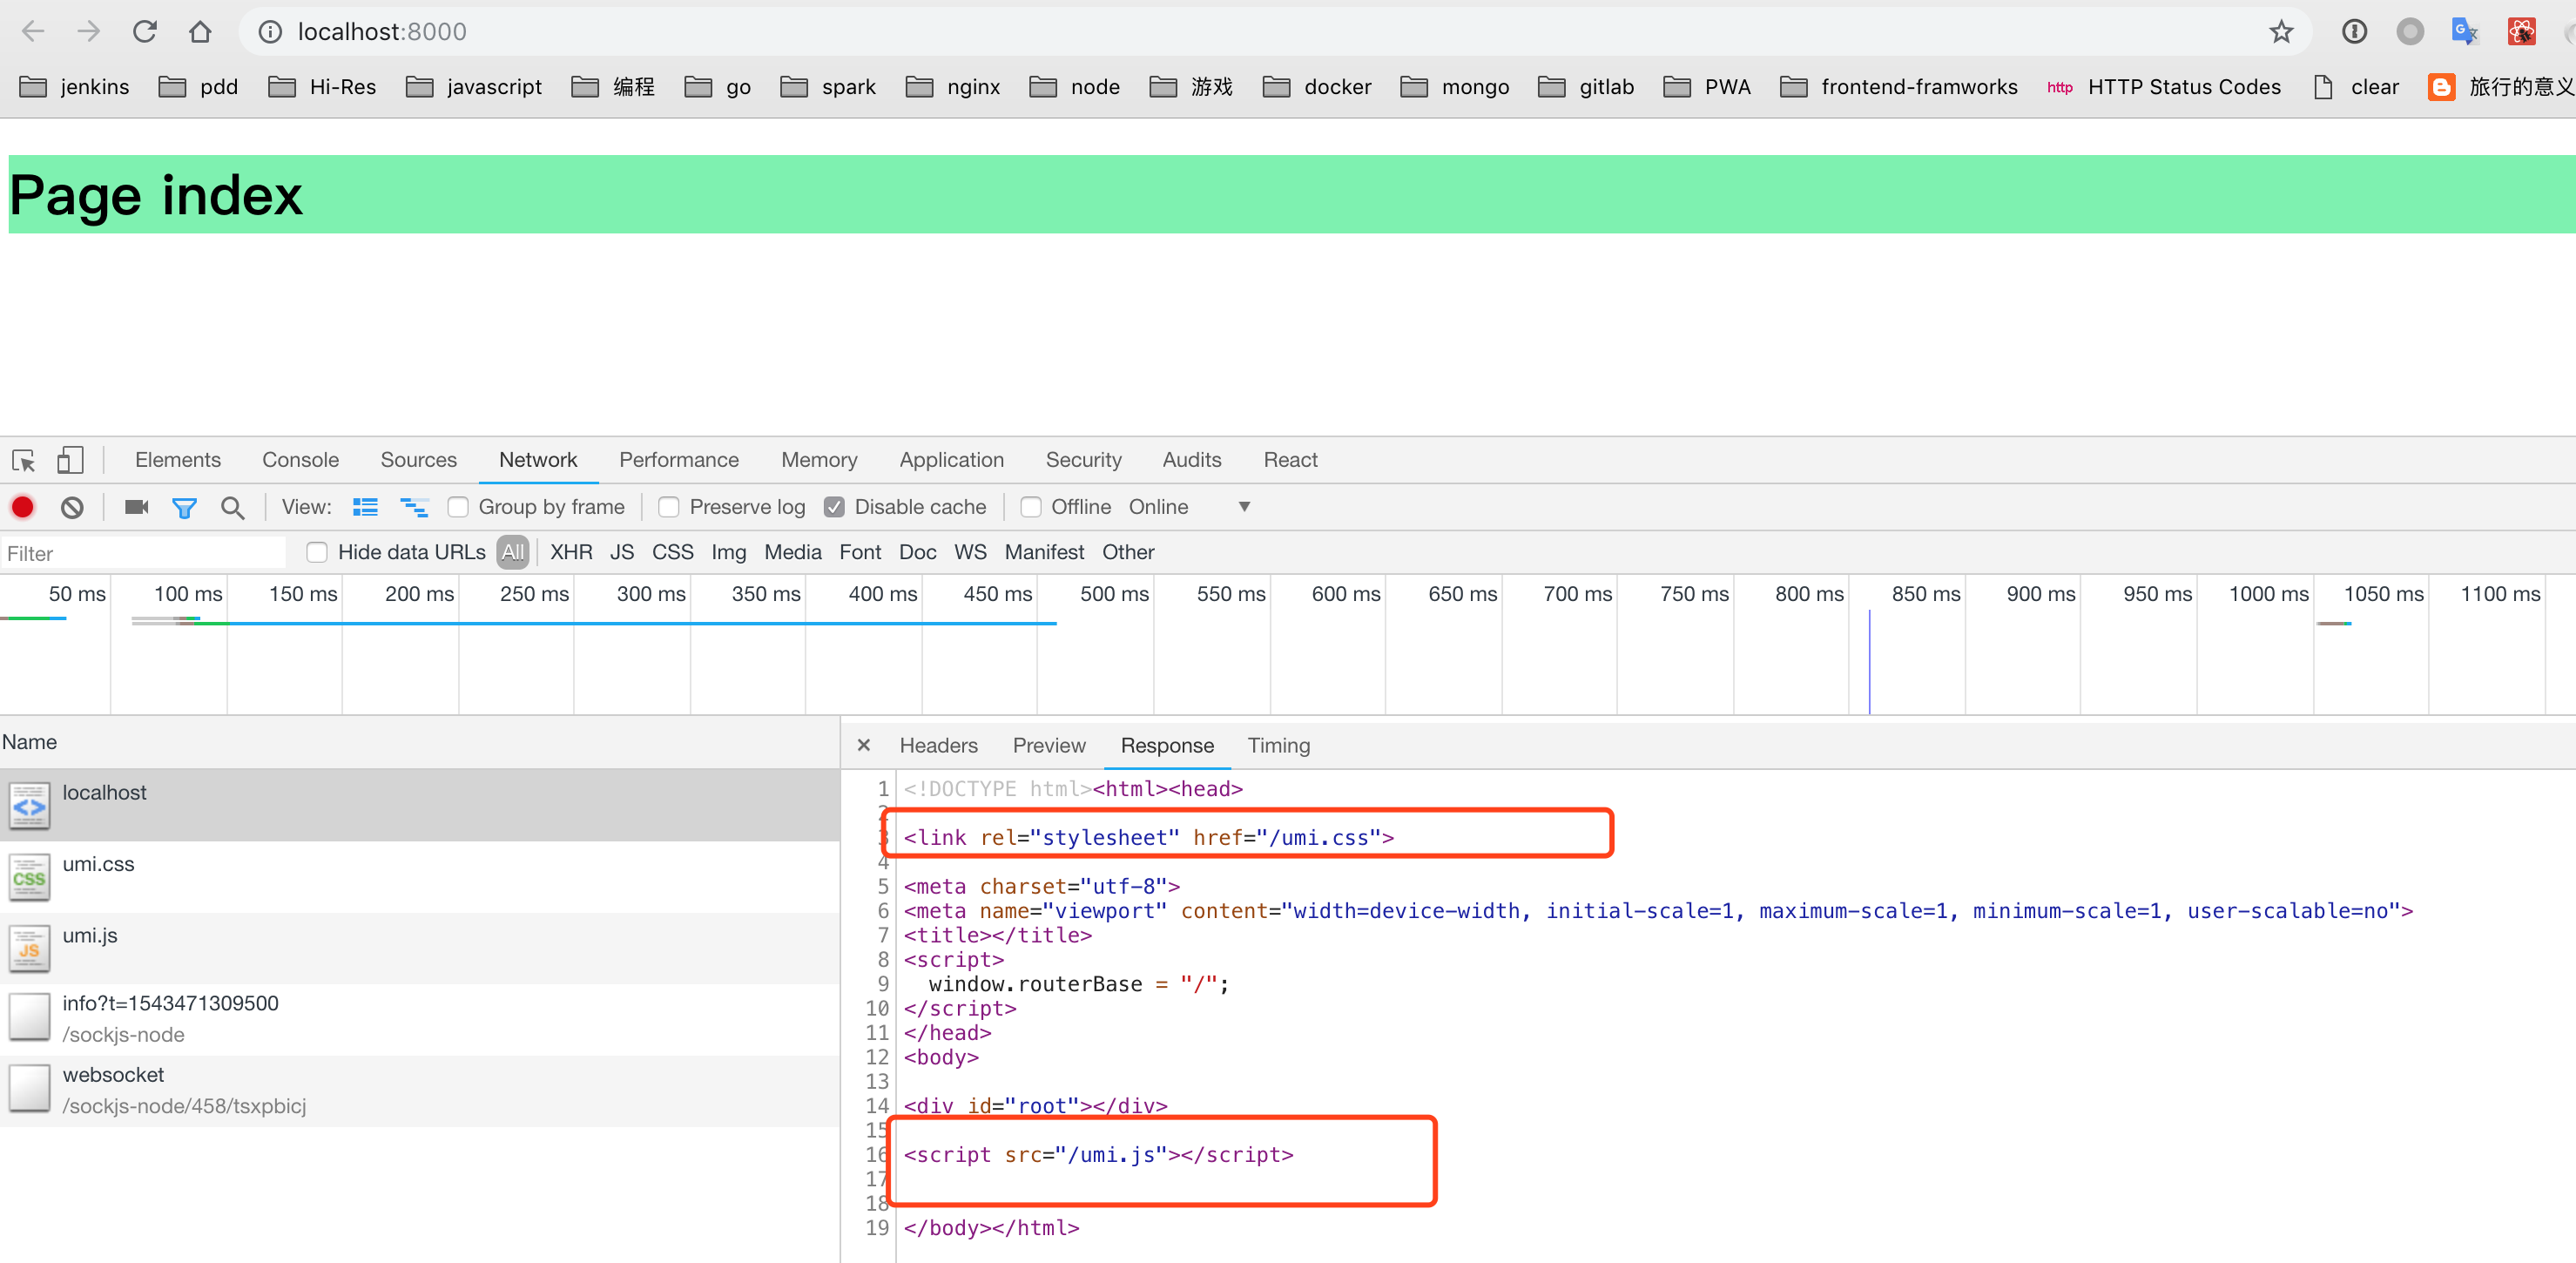Open the Performance panel

click(679, 460)
